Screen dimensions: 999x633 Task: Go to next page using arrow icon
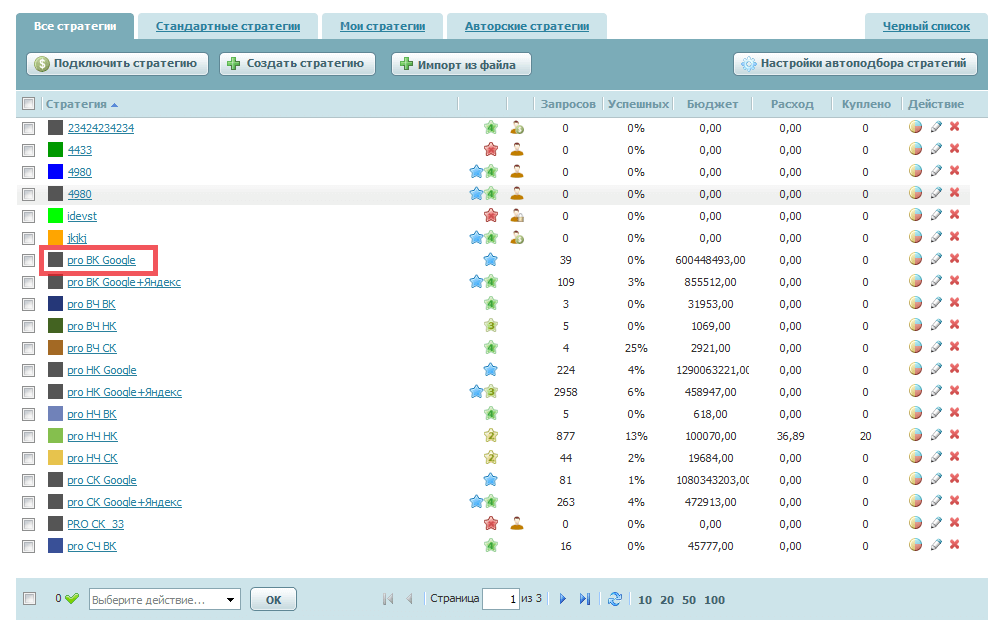[x=563, y=599]
